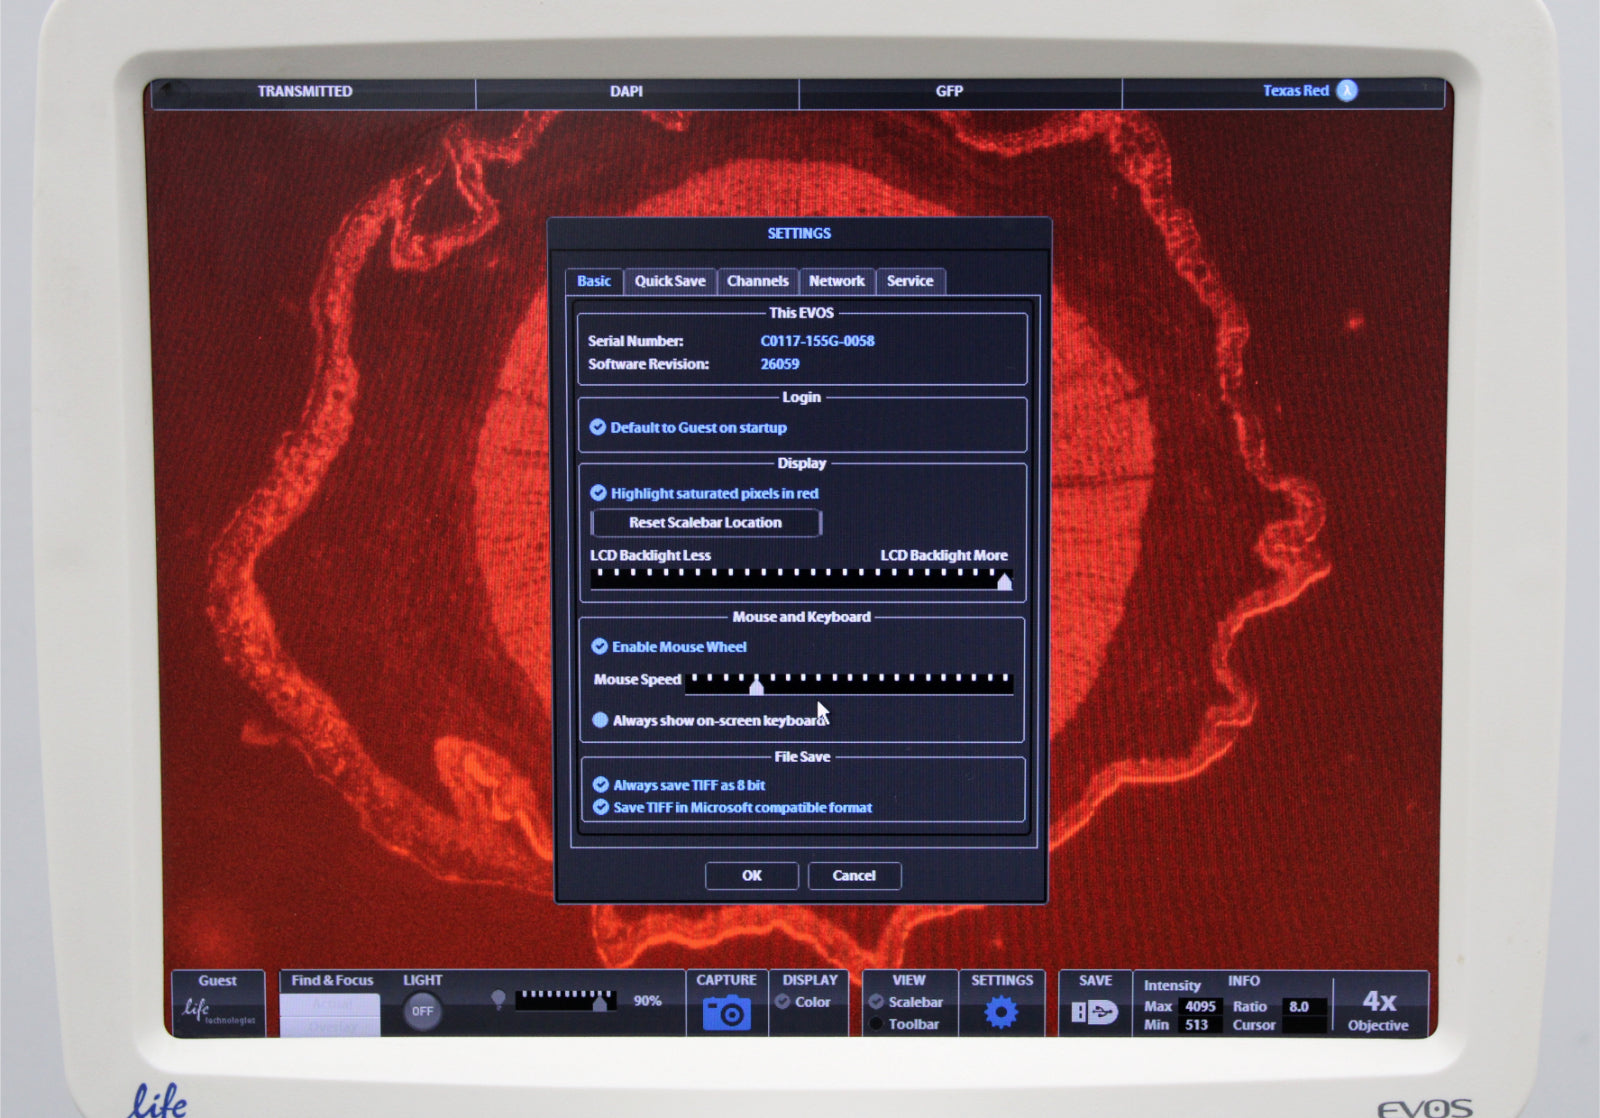Screen dimensions: 1600x1118
Task: Disable Highlight saturated pixels in red
Action: (598, 493)
